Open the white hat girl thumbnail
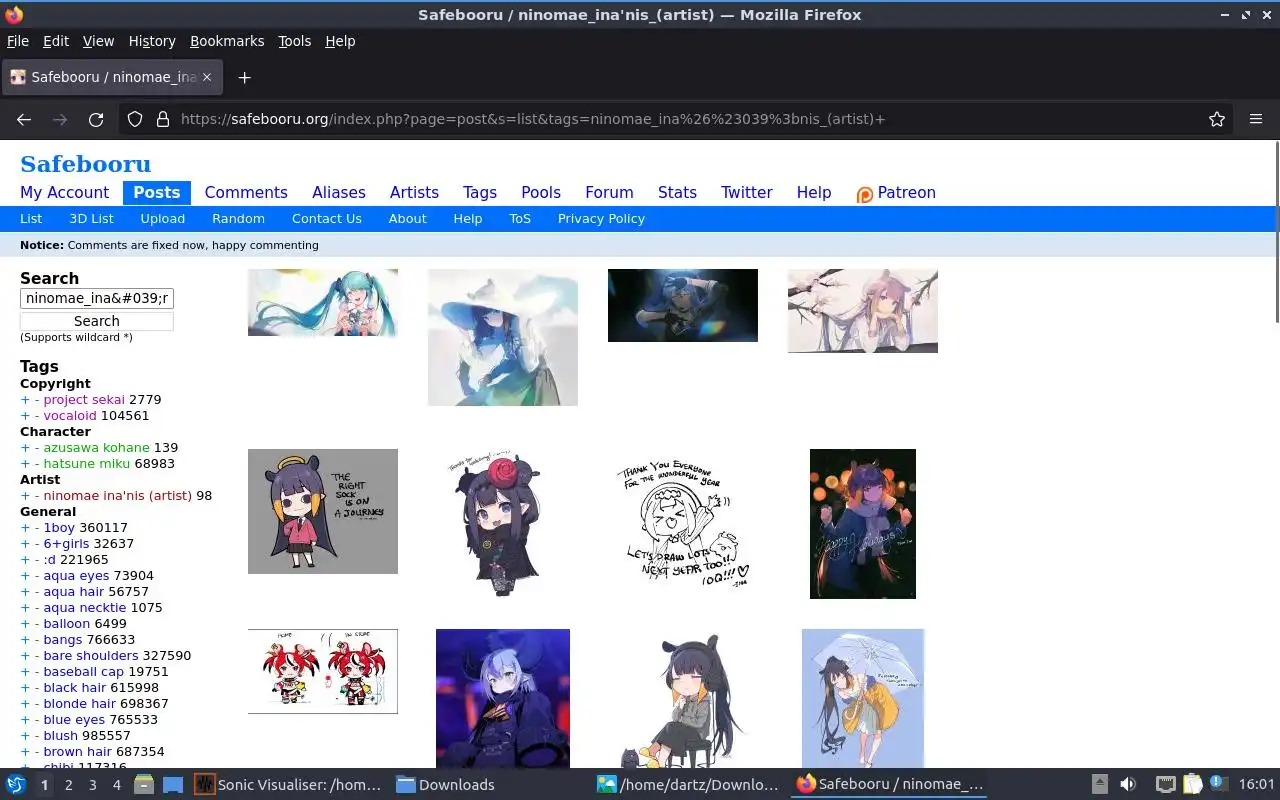1280x800 pixels. click(503, 337)
